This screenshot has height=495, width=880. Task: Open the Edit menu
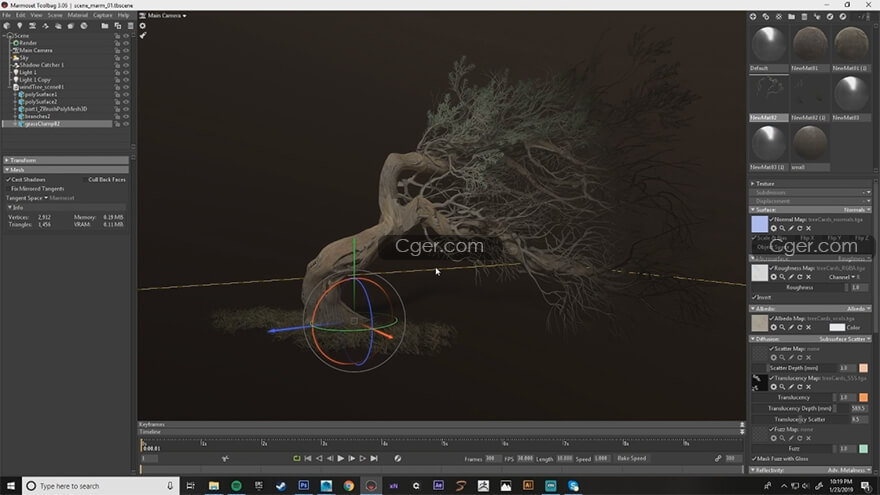pos(21,15)
